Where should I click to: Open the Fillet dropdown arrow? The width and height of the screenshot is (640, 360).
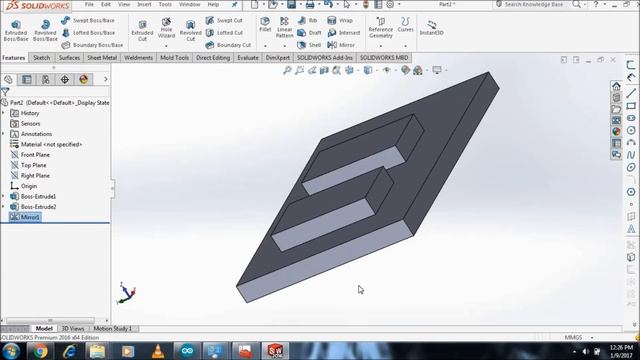tap(265, 46)
